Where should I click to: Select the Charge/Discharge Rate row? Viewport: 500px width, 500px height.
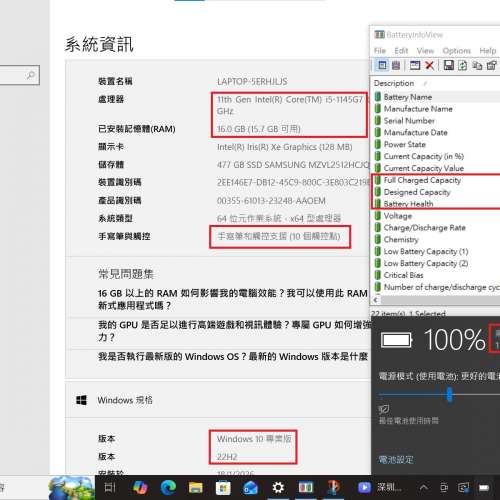pyautogui.click(x=437, y=228)
